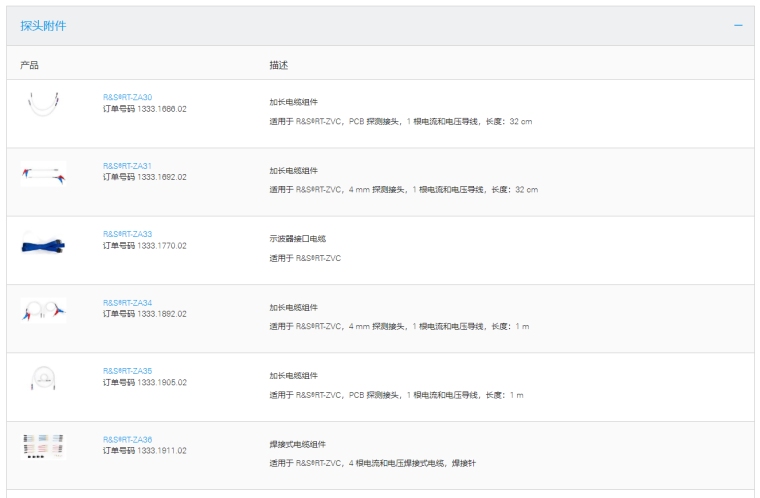Click RT-ZA36 description mentioning 焊接针

[373, 463]
